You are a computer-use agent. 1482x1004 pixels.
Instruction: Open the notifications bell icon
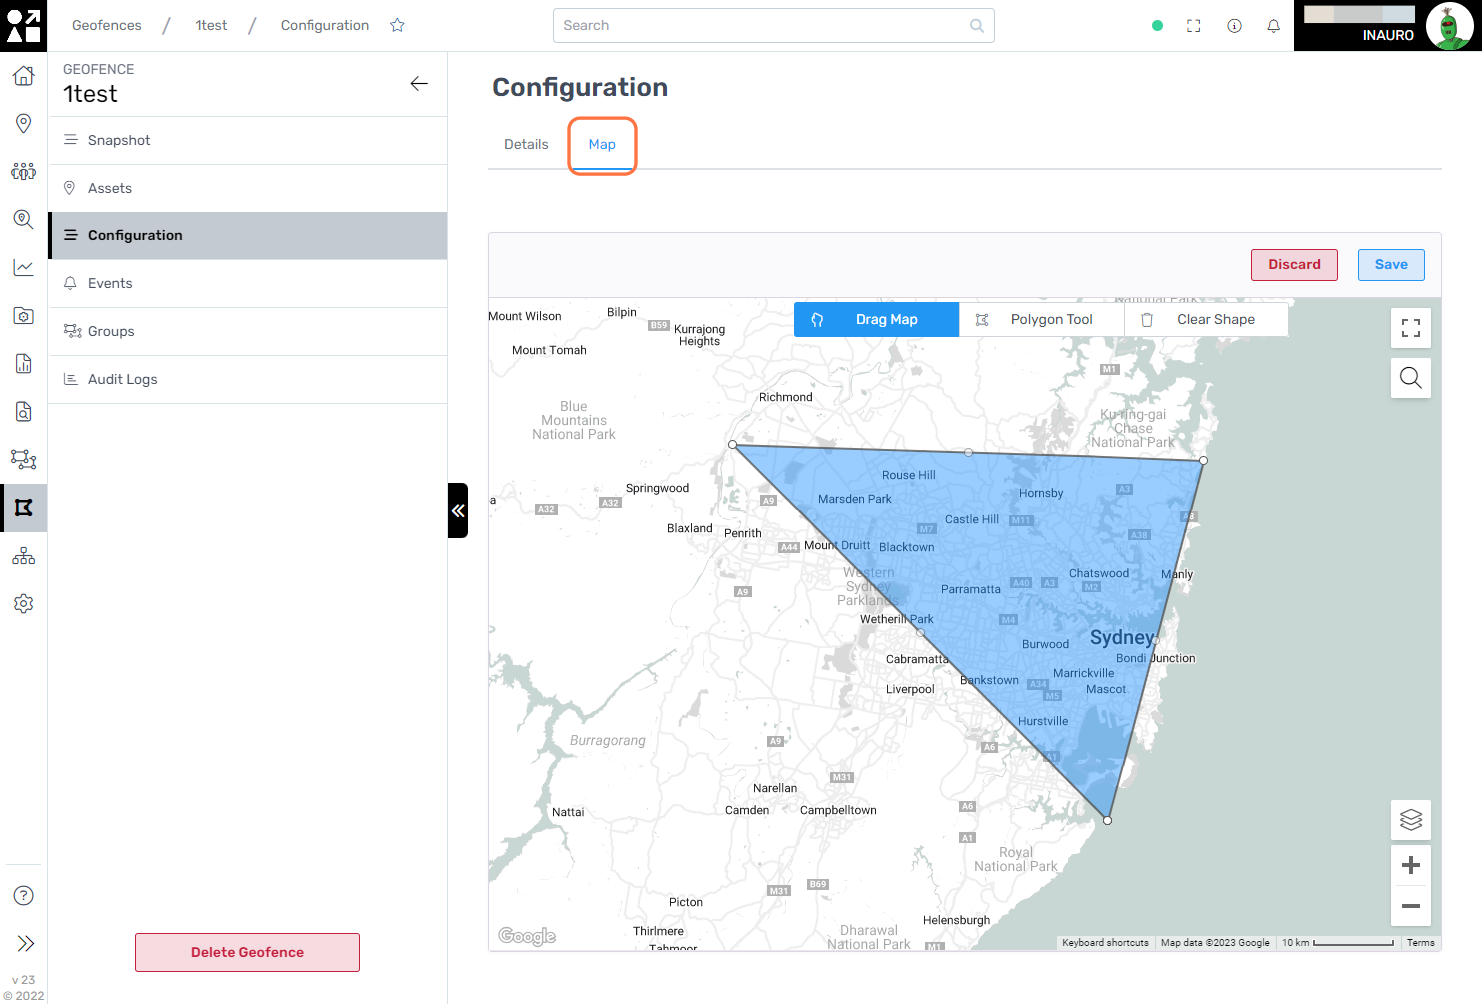pyautogui.click(x=1273, y=26)
